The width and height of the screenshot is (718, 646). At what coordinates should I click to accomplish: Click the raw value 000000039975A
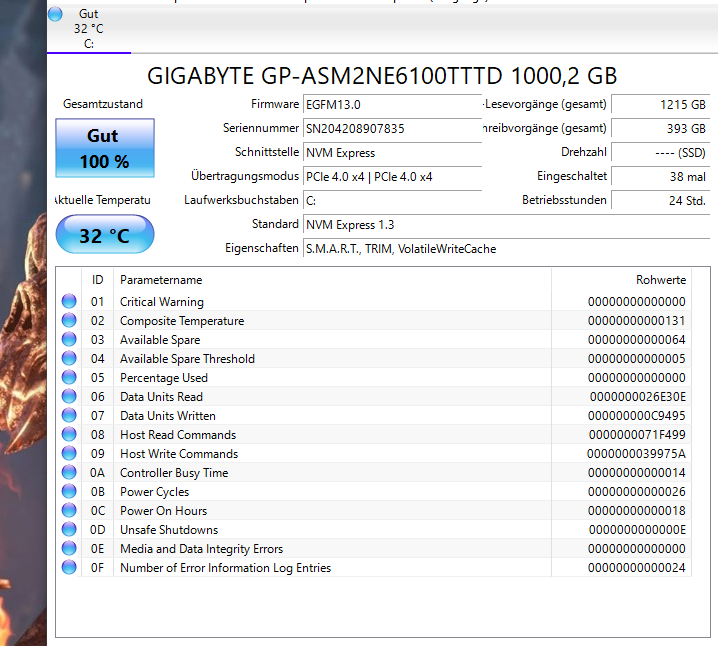click(x=636, y=454)
